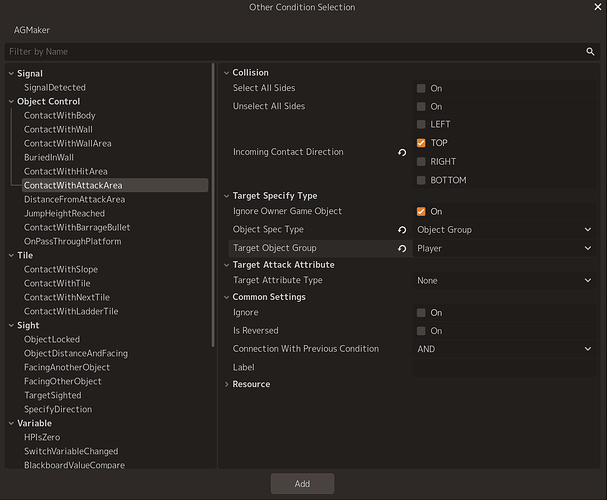Reset Target Object Group value

pyautogui.click(x=402, y=248)
